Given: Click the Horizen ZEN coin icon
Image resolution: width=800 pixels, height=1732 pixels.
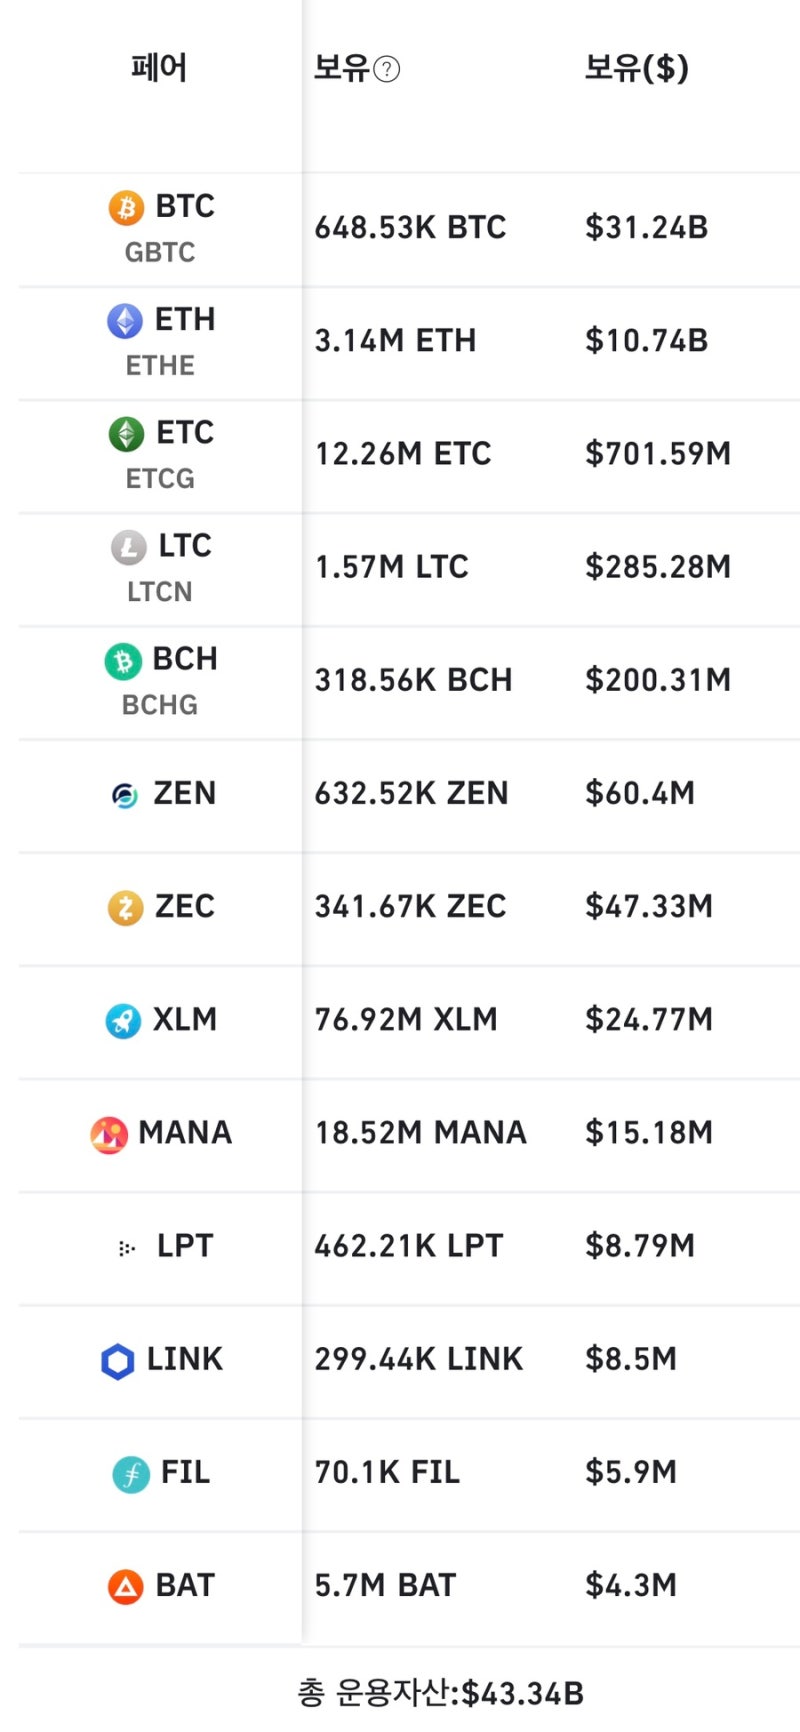Looking at the screenshot, I should click(125, 795).
